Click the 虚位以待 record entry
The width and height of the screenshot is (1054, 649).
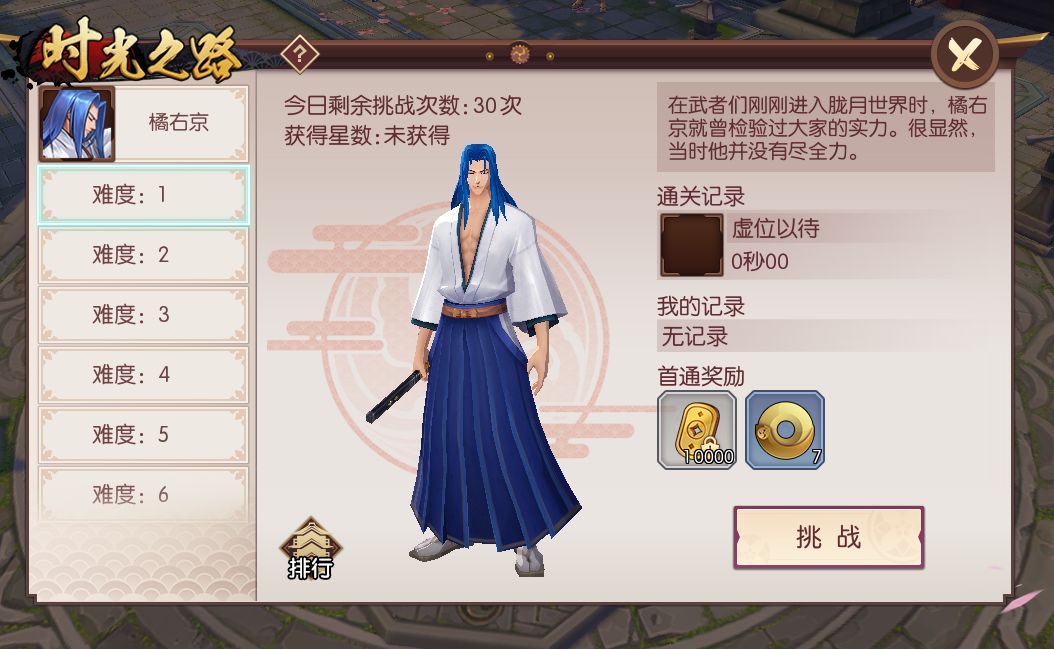coord(774,229)
